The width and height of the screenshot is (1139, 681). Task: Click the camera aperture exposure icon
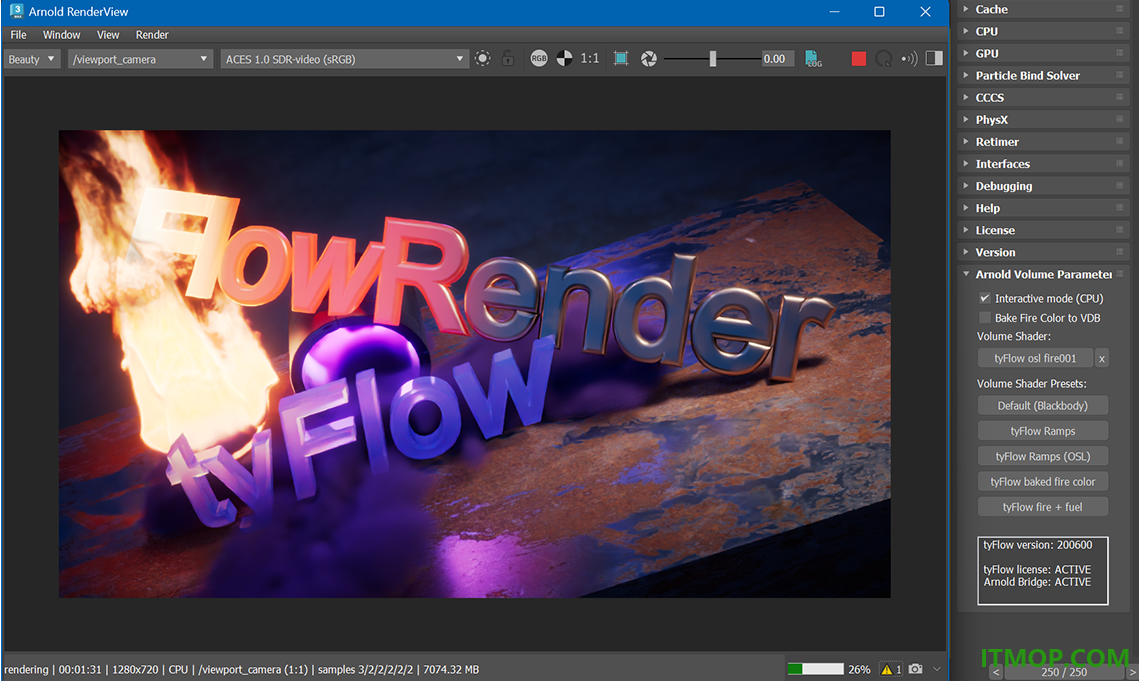(649, 59)
